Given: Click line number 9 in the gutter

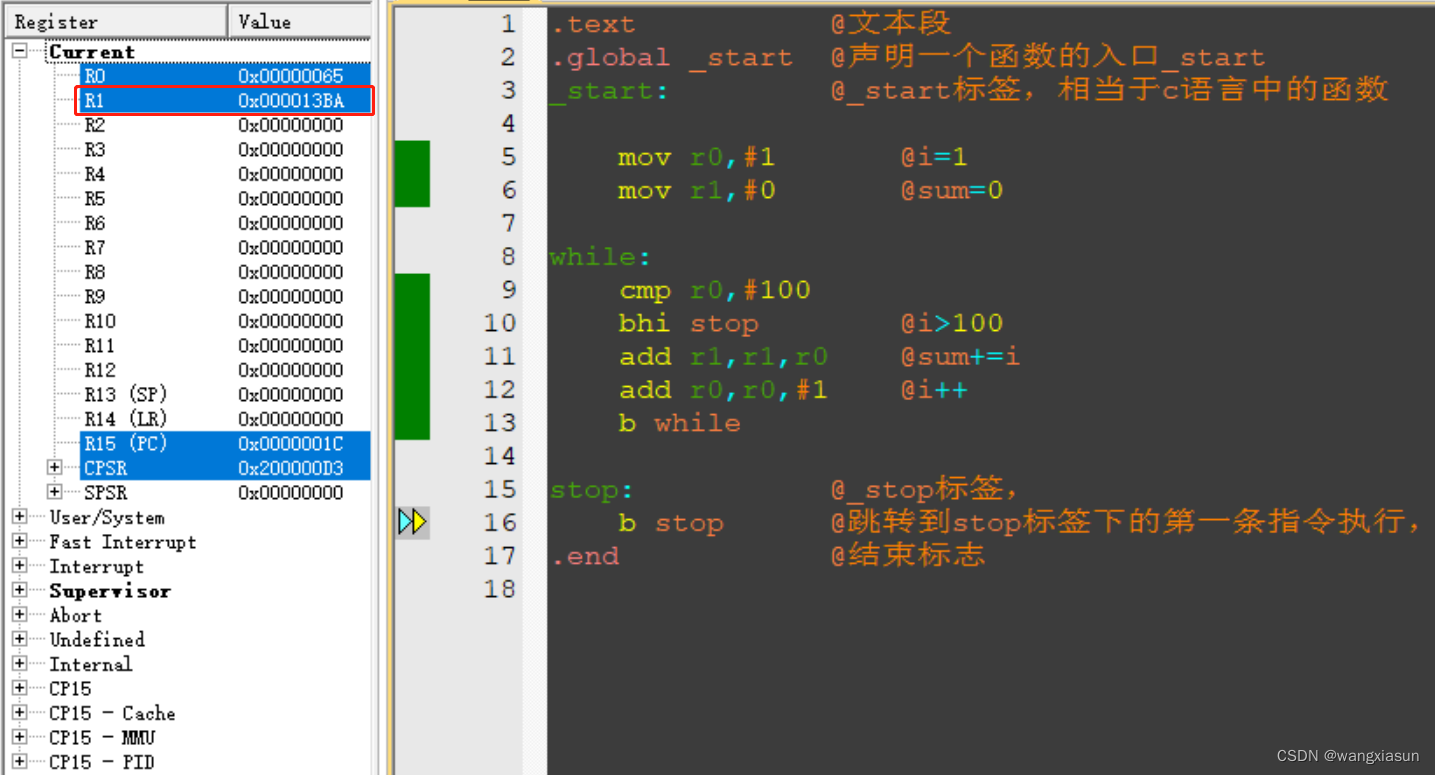Looking at the screenshot, I should point(508,290).
